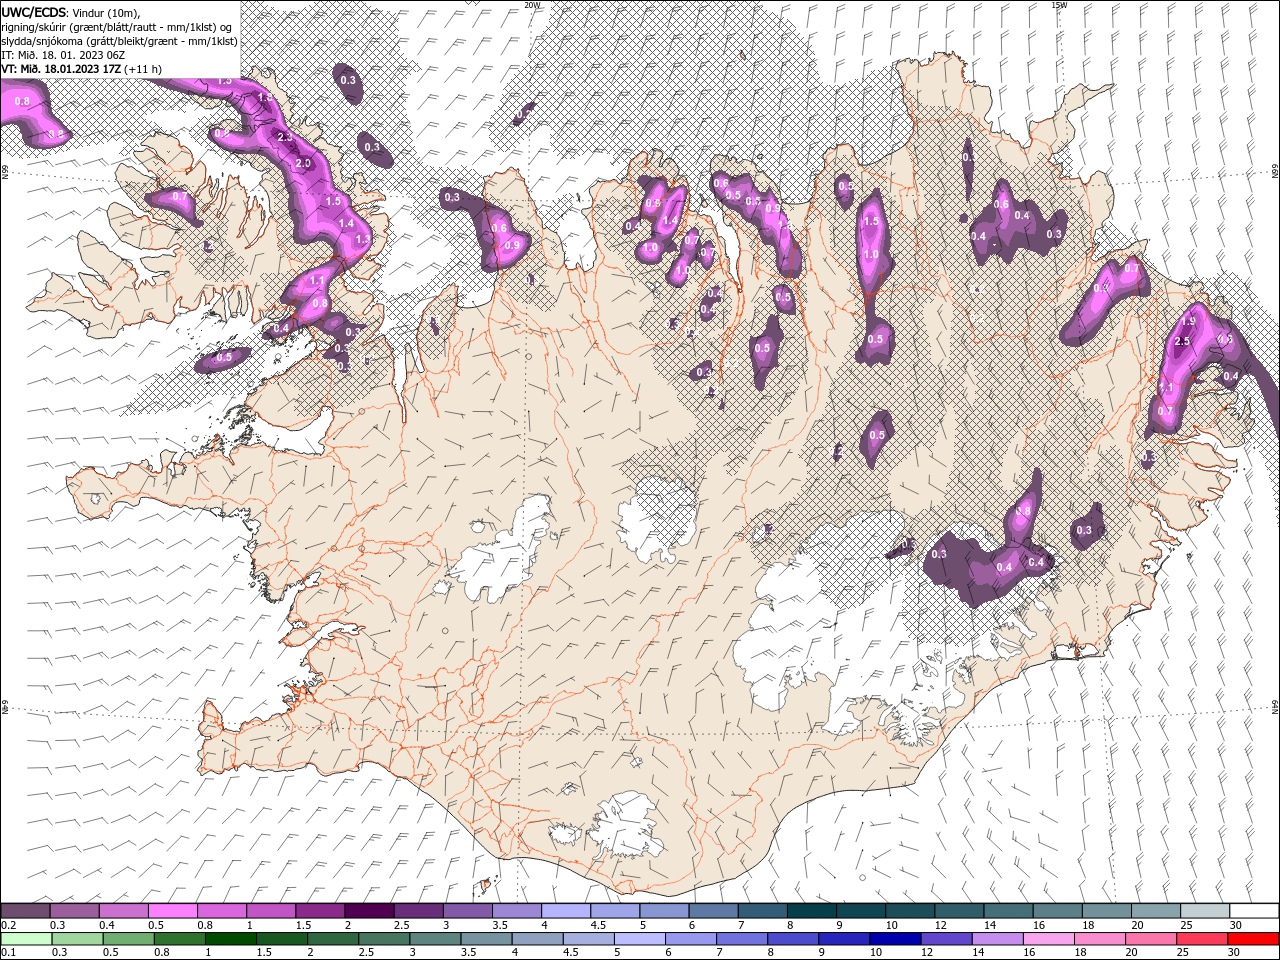Select the light pink 16–18 swatch, lower legend
1280x960 pixels.
tap(1048, 939)
